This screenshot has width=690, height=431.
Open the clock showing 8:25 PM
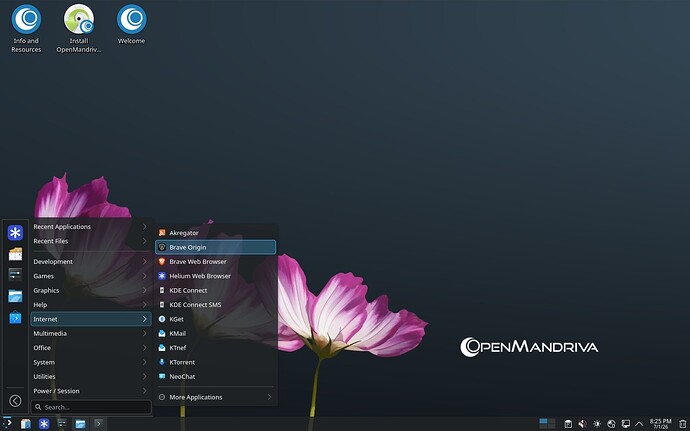[661, 424]
